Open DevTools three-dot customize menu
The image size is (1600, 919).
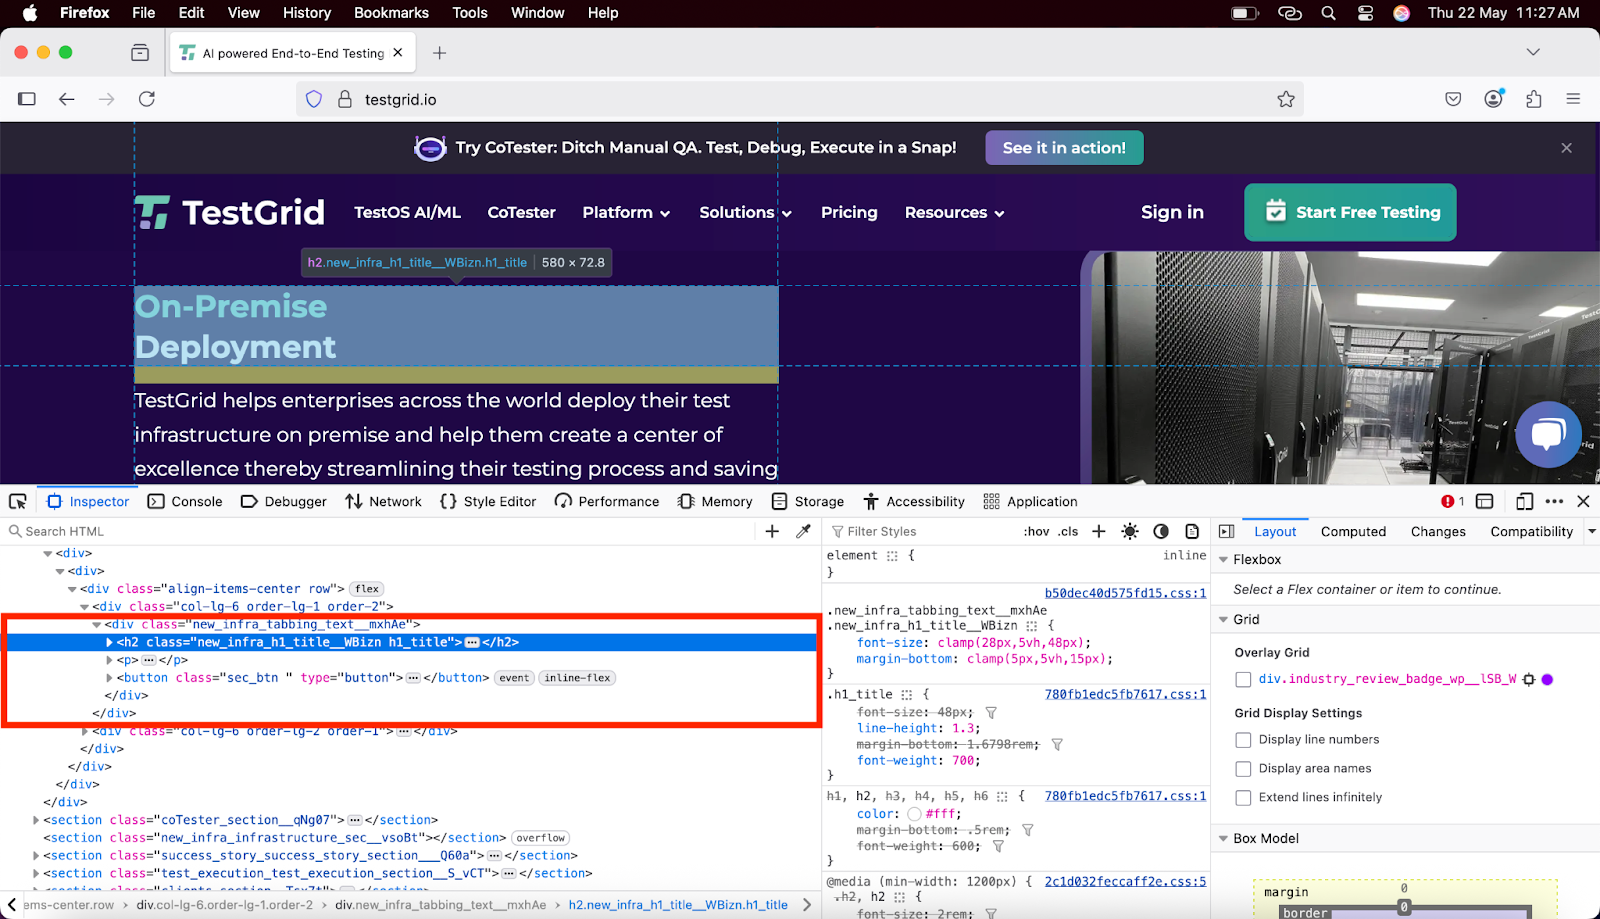coord(1554,501)
